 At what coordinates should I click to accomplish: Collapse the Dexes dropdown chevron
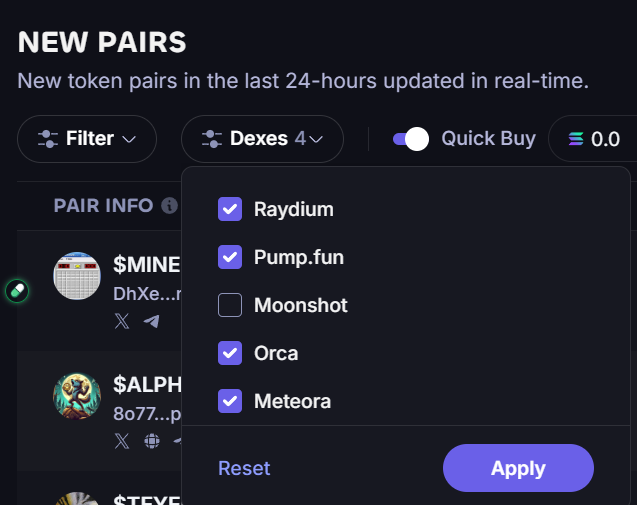click(316, 140)
